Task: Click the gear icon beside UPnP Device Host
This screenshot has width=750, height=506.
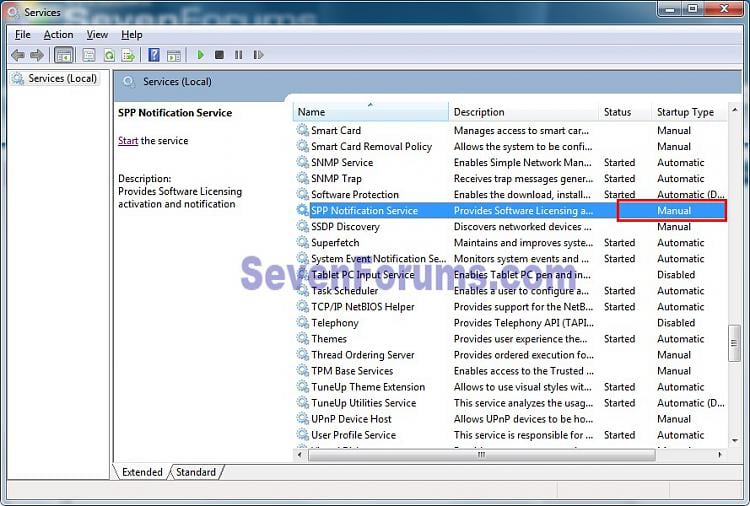Action: tap(303, 418)
